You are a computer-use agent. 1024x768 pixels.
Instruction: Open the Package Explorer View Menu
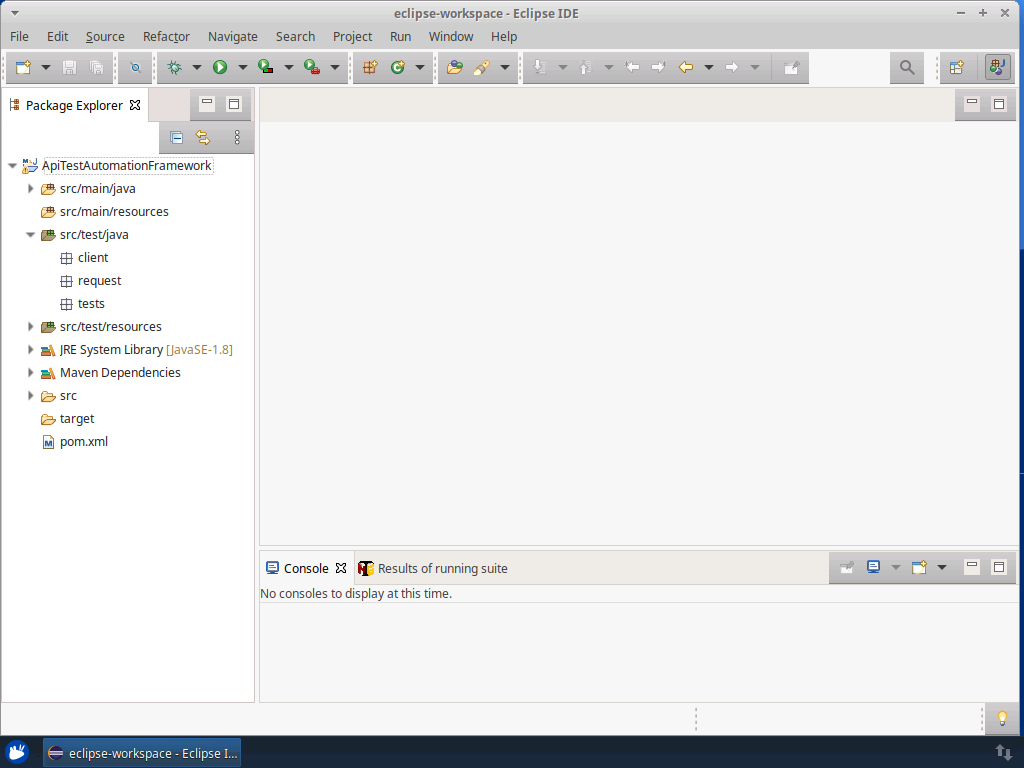tap(237, 137)
